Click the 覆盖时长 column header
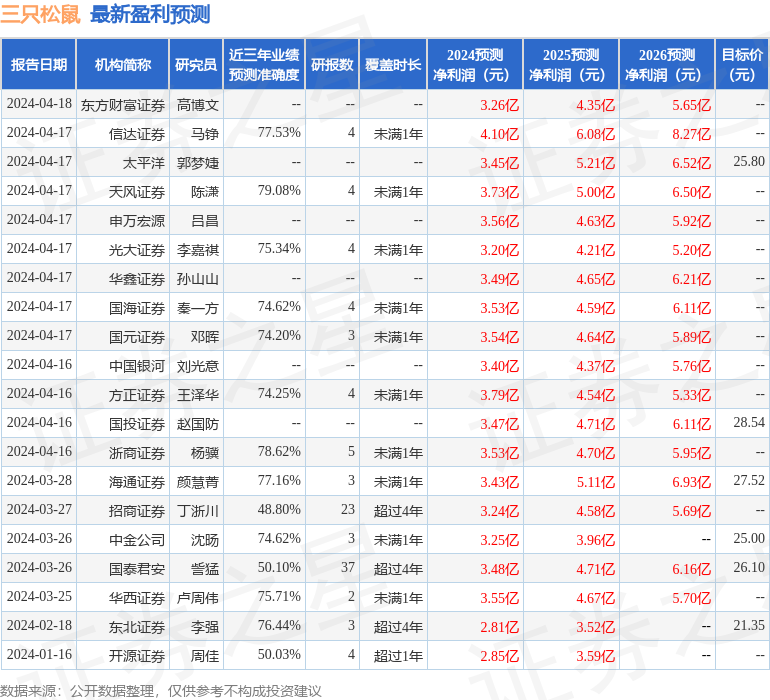The image size is (770, 700). tap(393, 64)
